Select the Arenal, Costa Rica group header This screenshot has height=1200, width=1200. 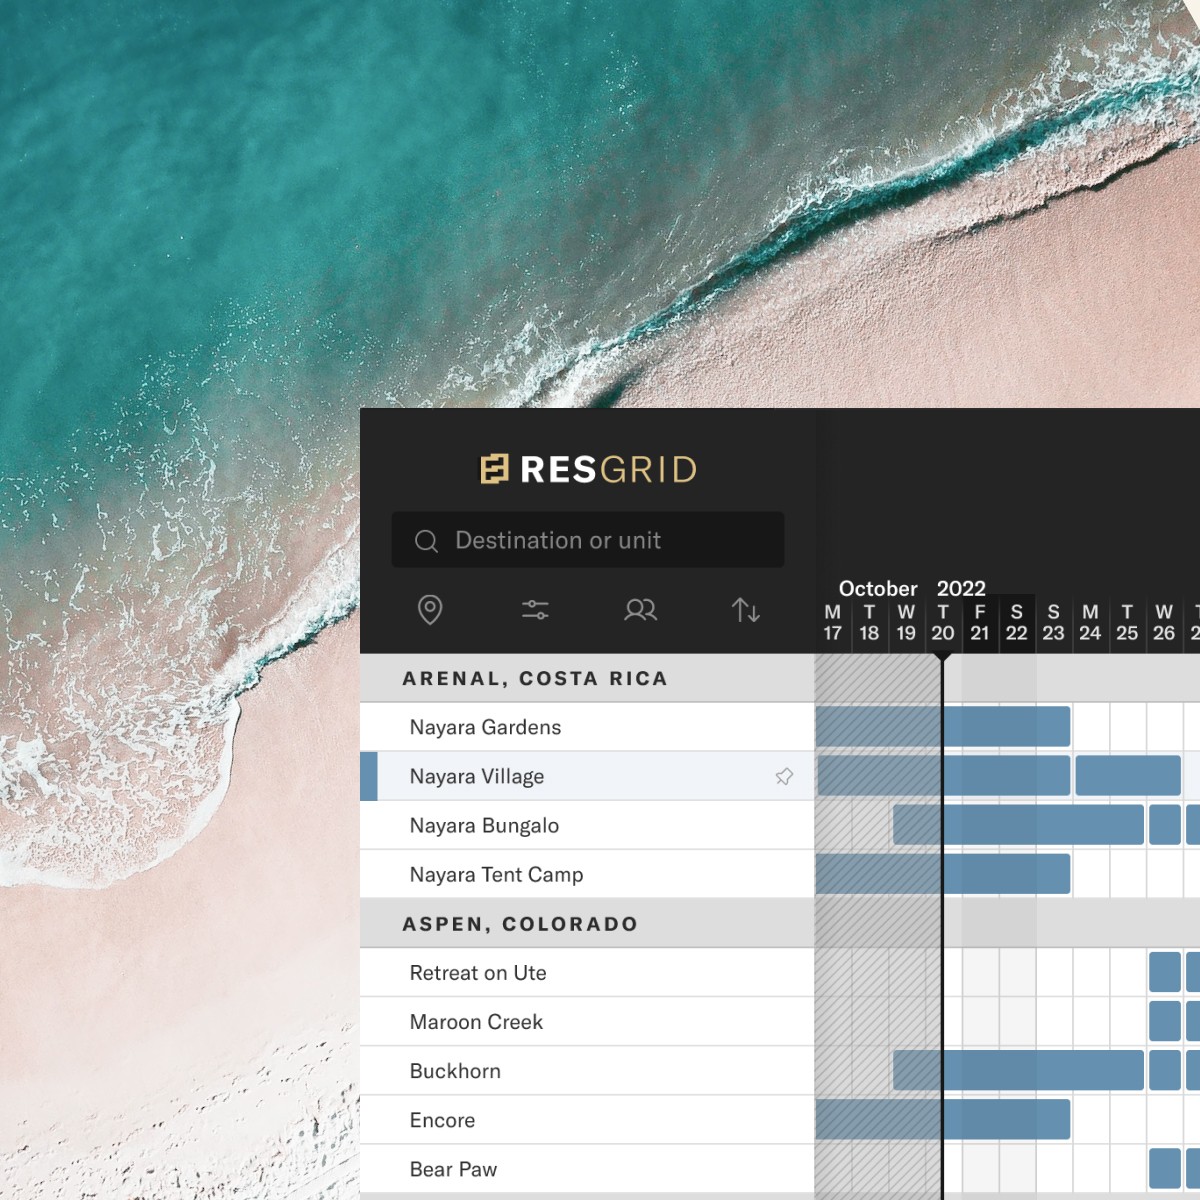coord(587,678)
